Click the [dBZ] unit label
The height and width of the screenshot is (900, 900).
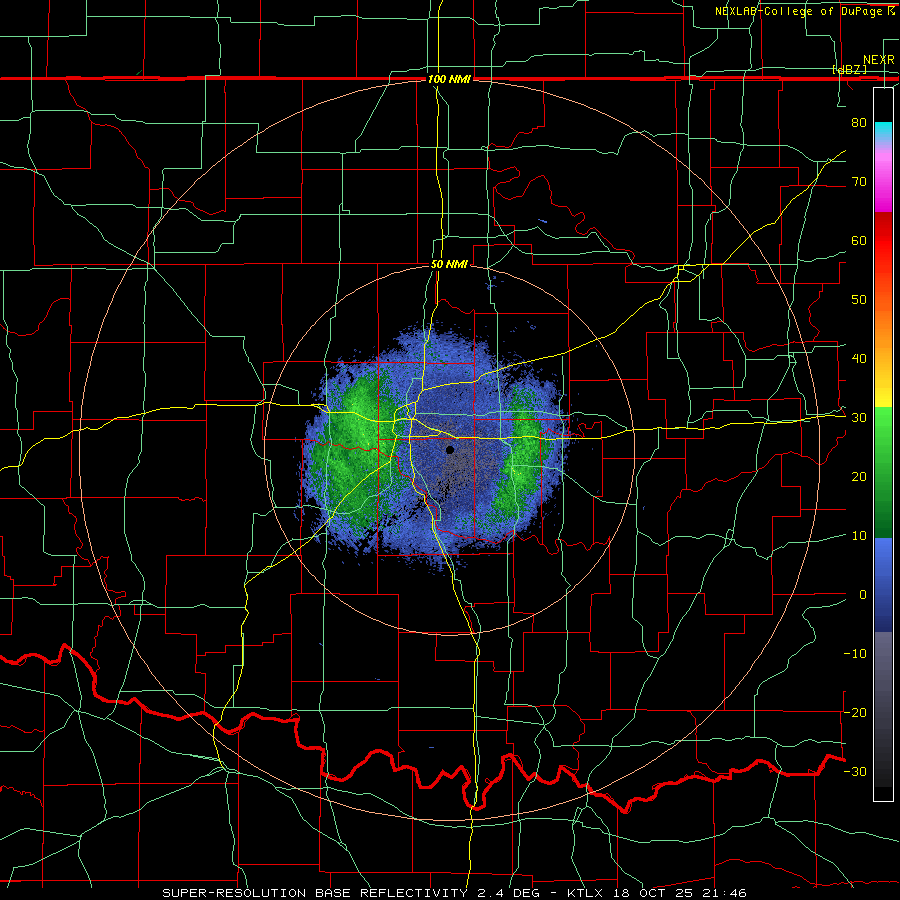[x=849, y=70]
